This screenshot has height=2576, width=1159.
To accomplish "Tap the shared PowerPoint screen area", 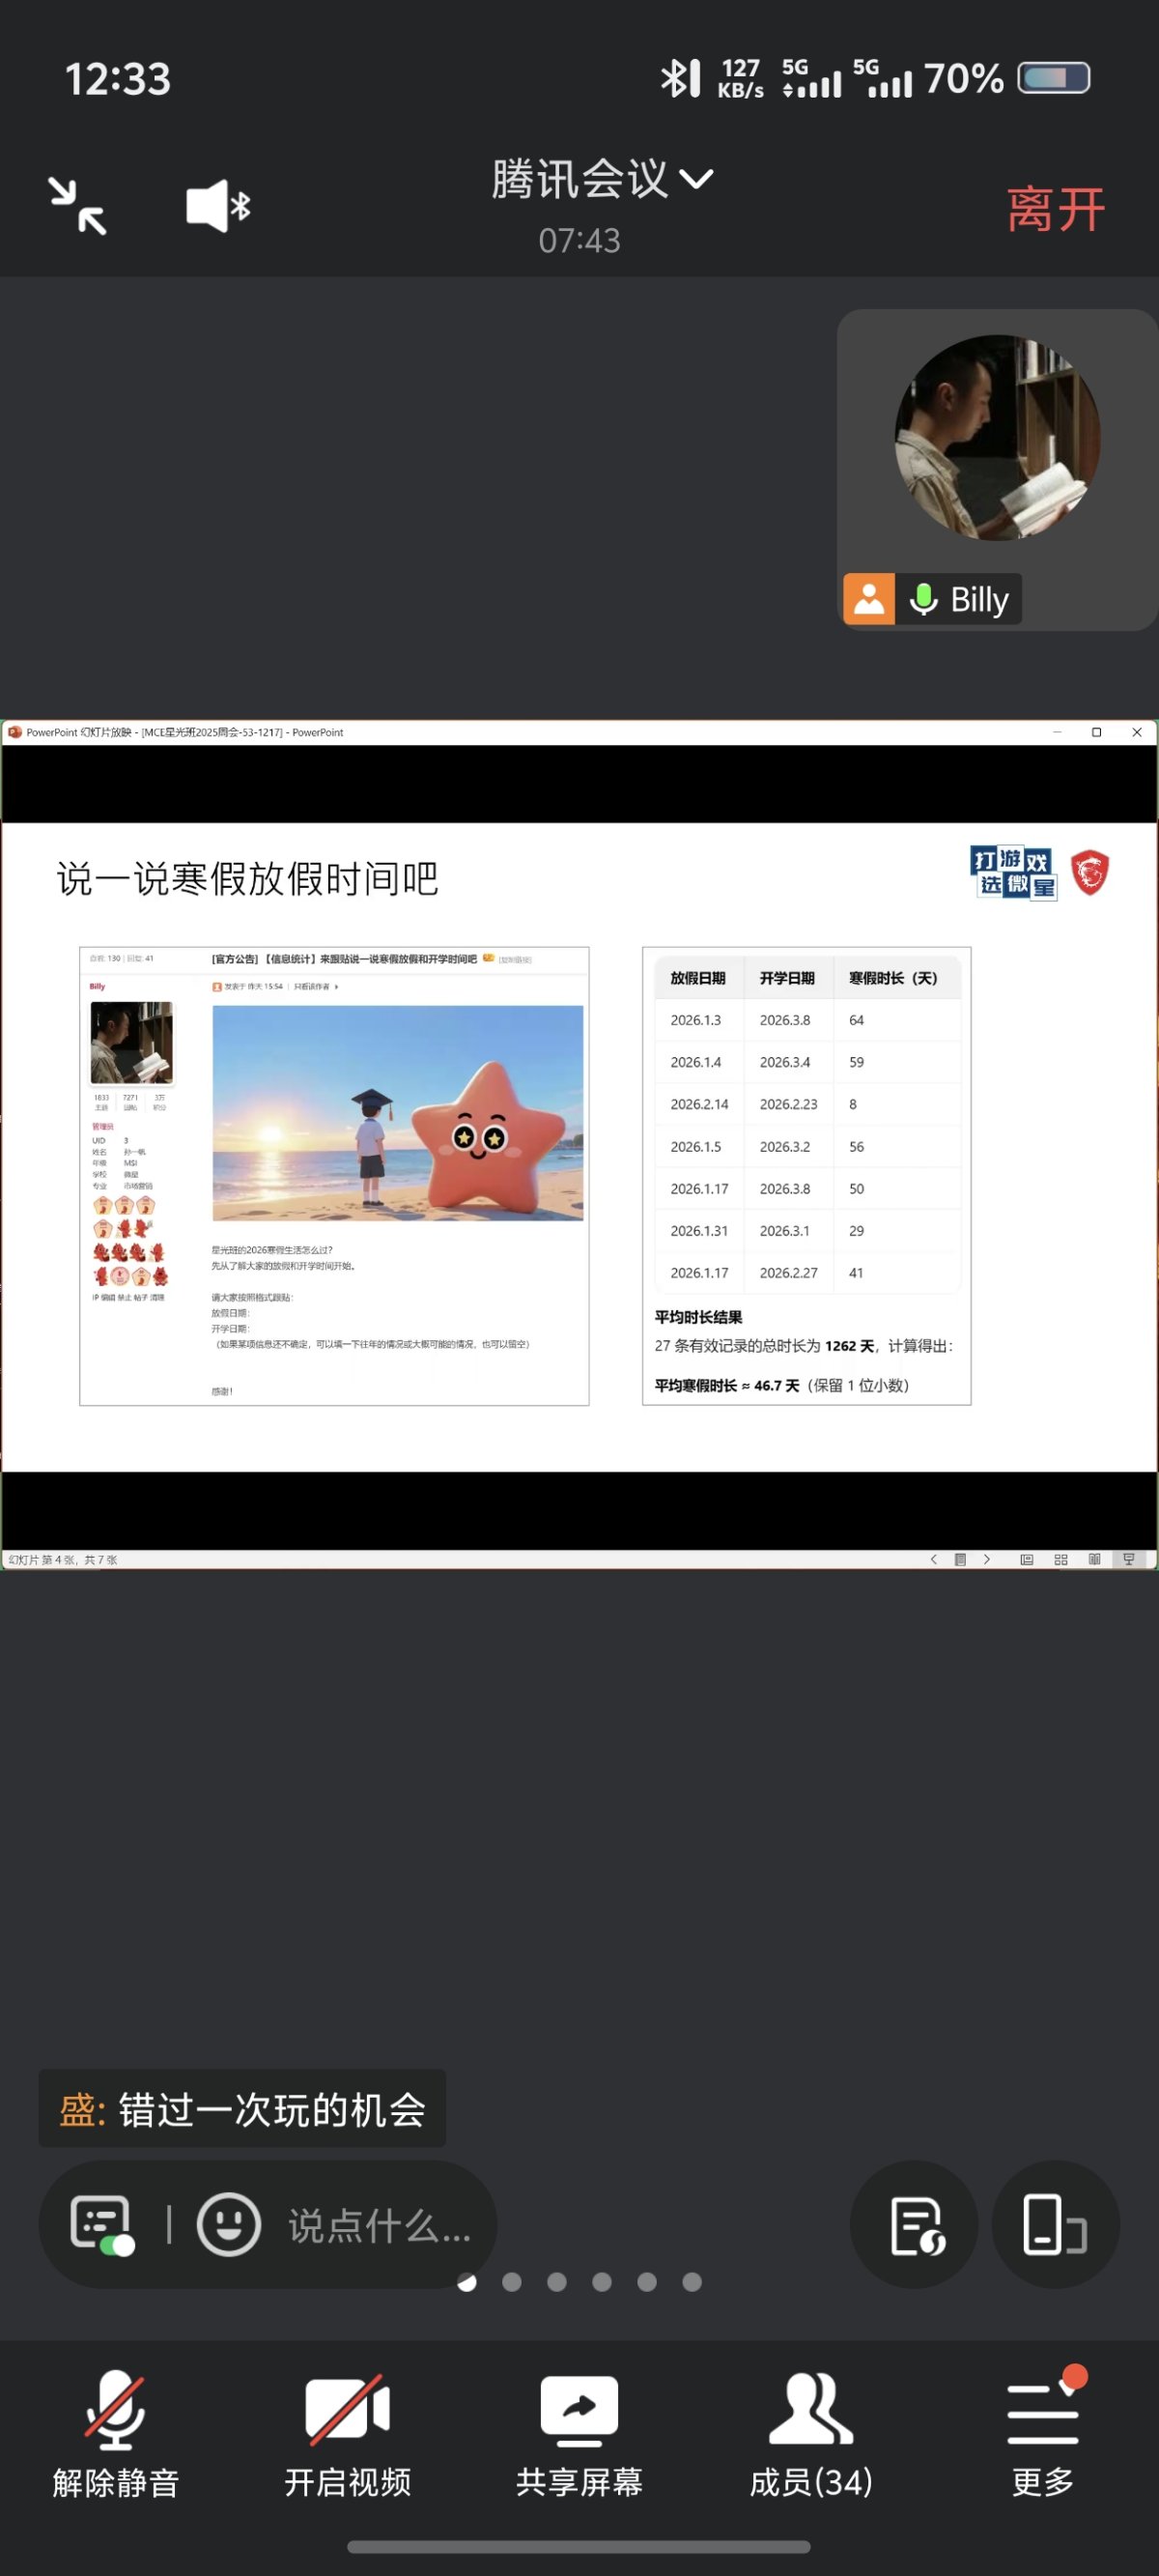I will (x=579, y=1145).
